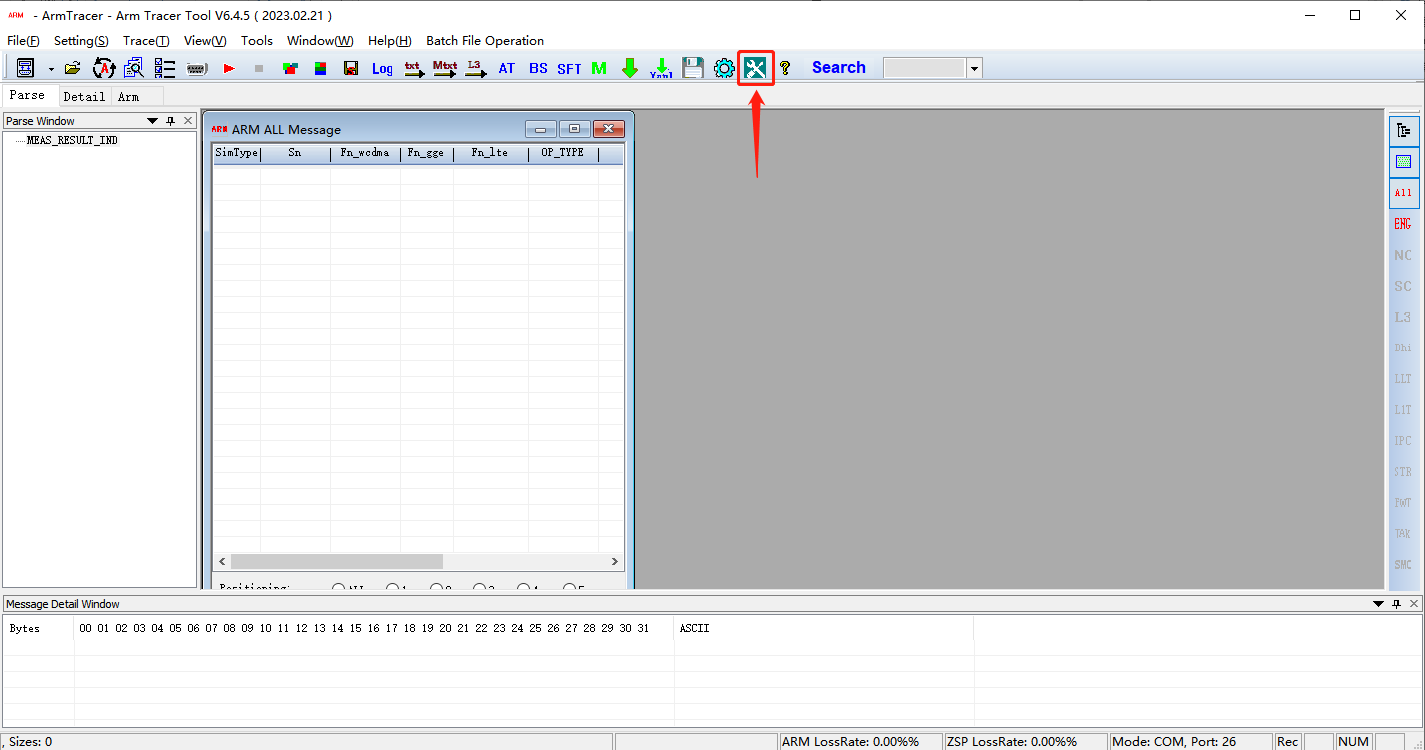Screen dimensions: 1425x750
Task: Open the Trace menu
Action: 146,41
